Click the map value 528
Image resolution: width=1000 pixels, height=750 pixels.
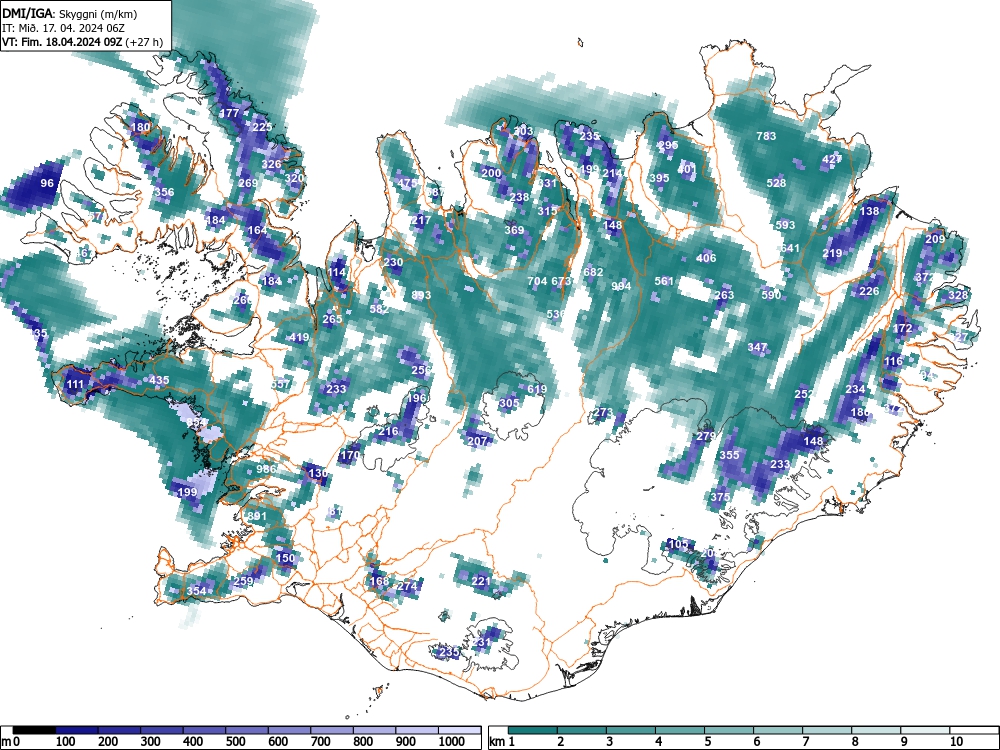[x=776, y=183]
